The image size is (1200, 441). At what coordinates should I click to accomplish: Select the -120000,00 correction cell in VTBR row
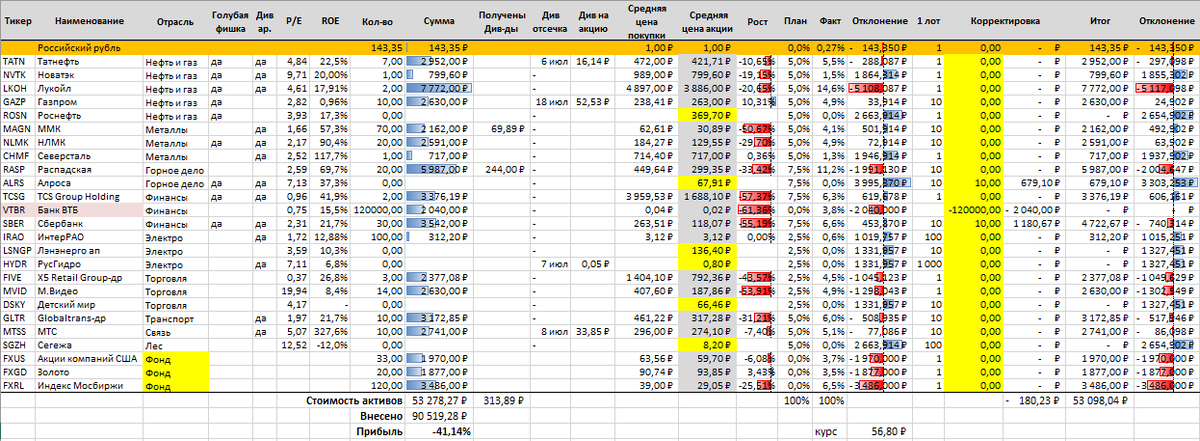click(974, 211)
